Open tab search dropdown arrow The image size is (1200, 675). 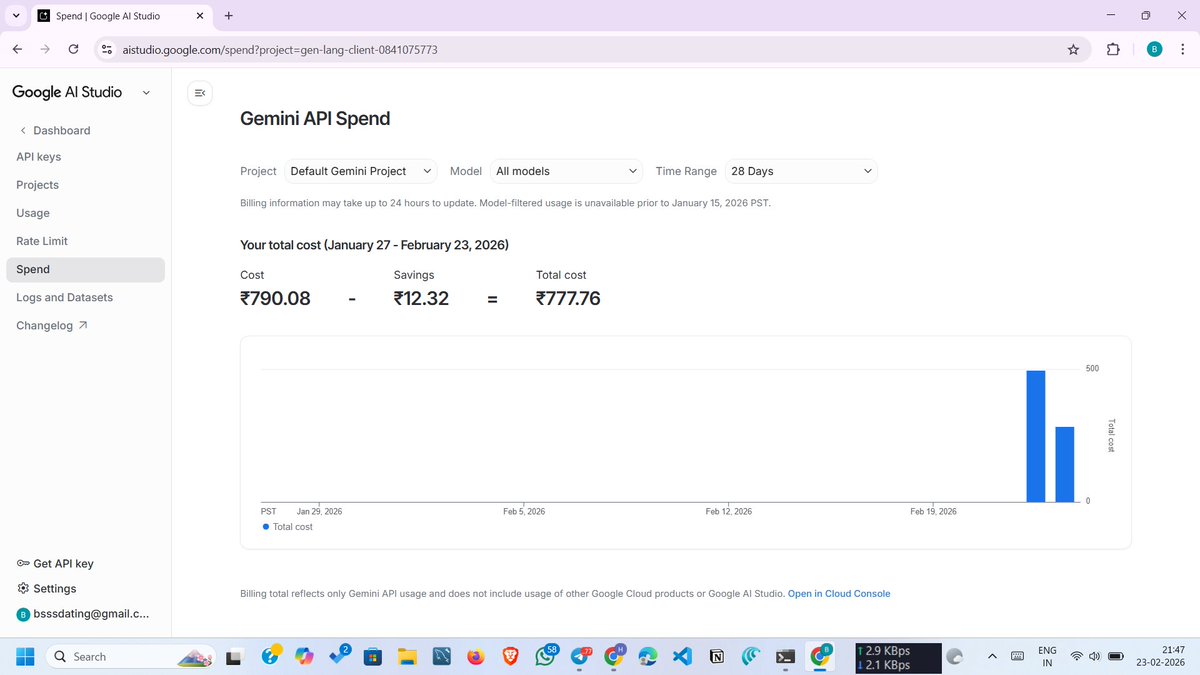[16, 16]
